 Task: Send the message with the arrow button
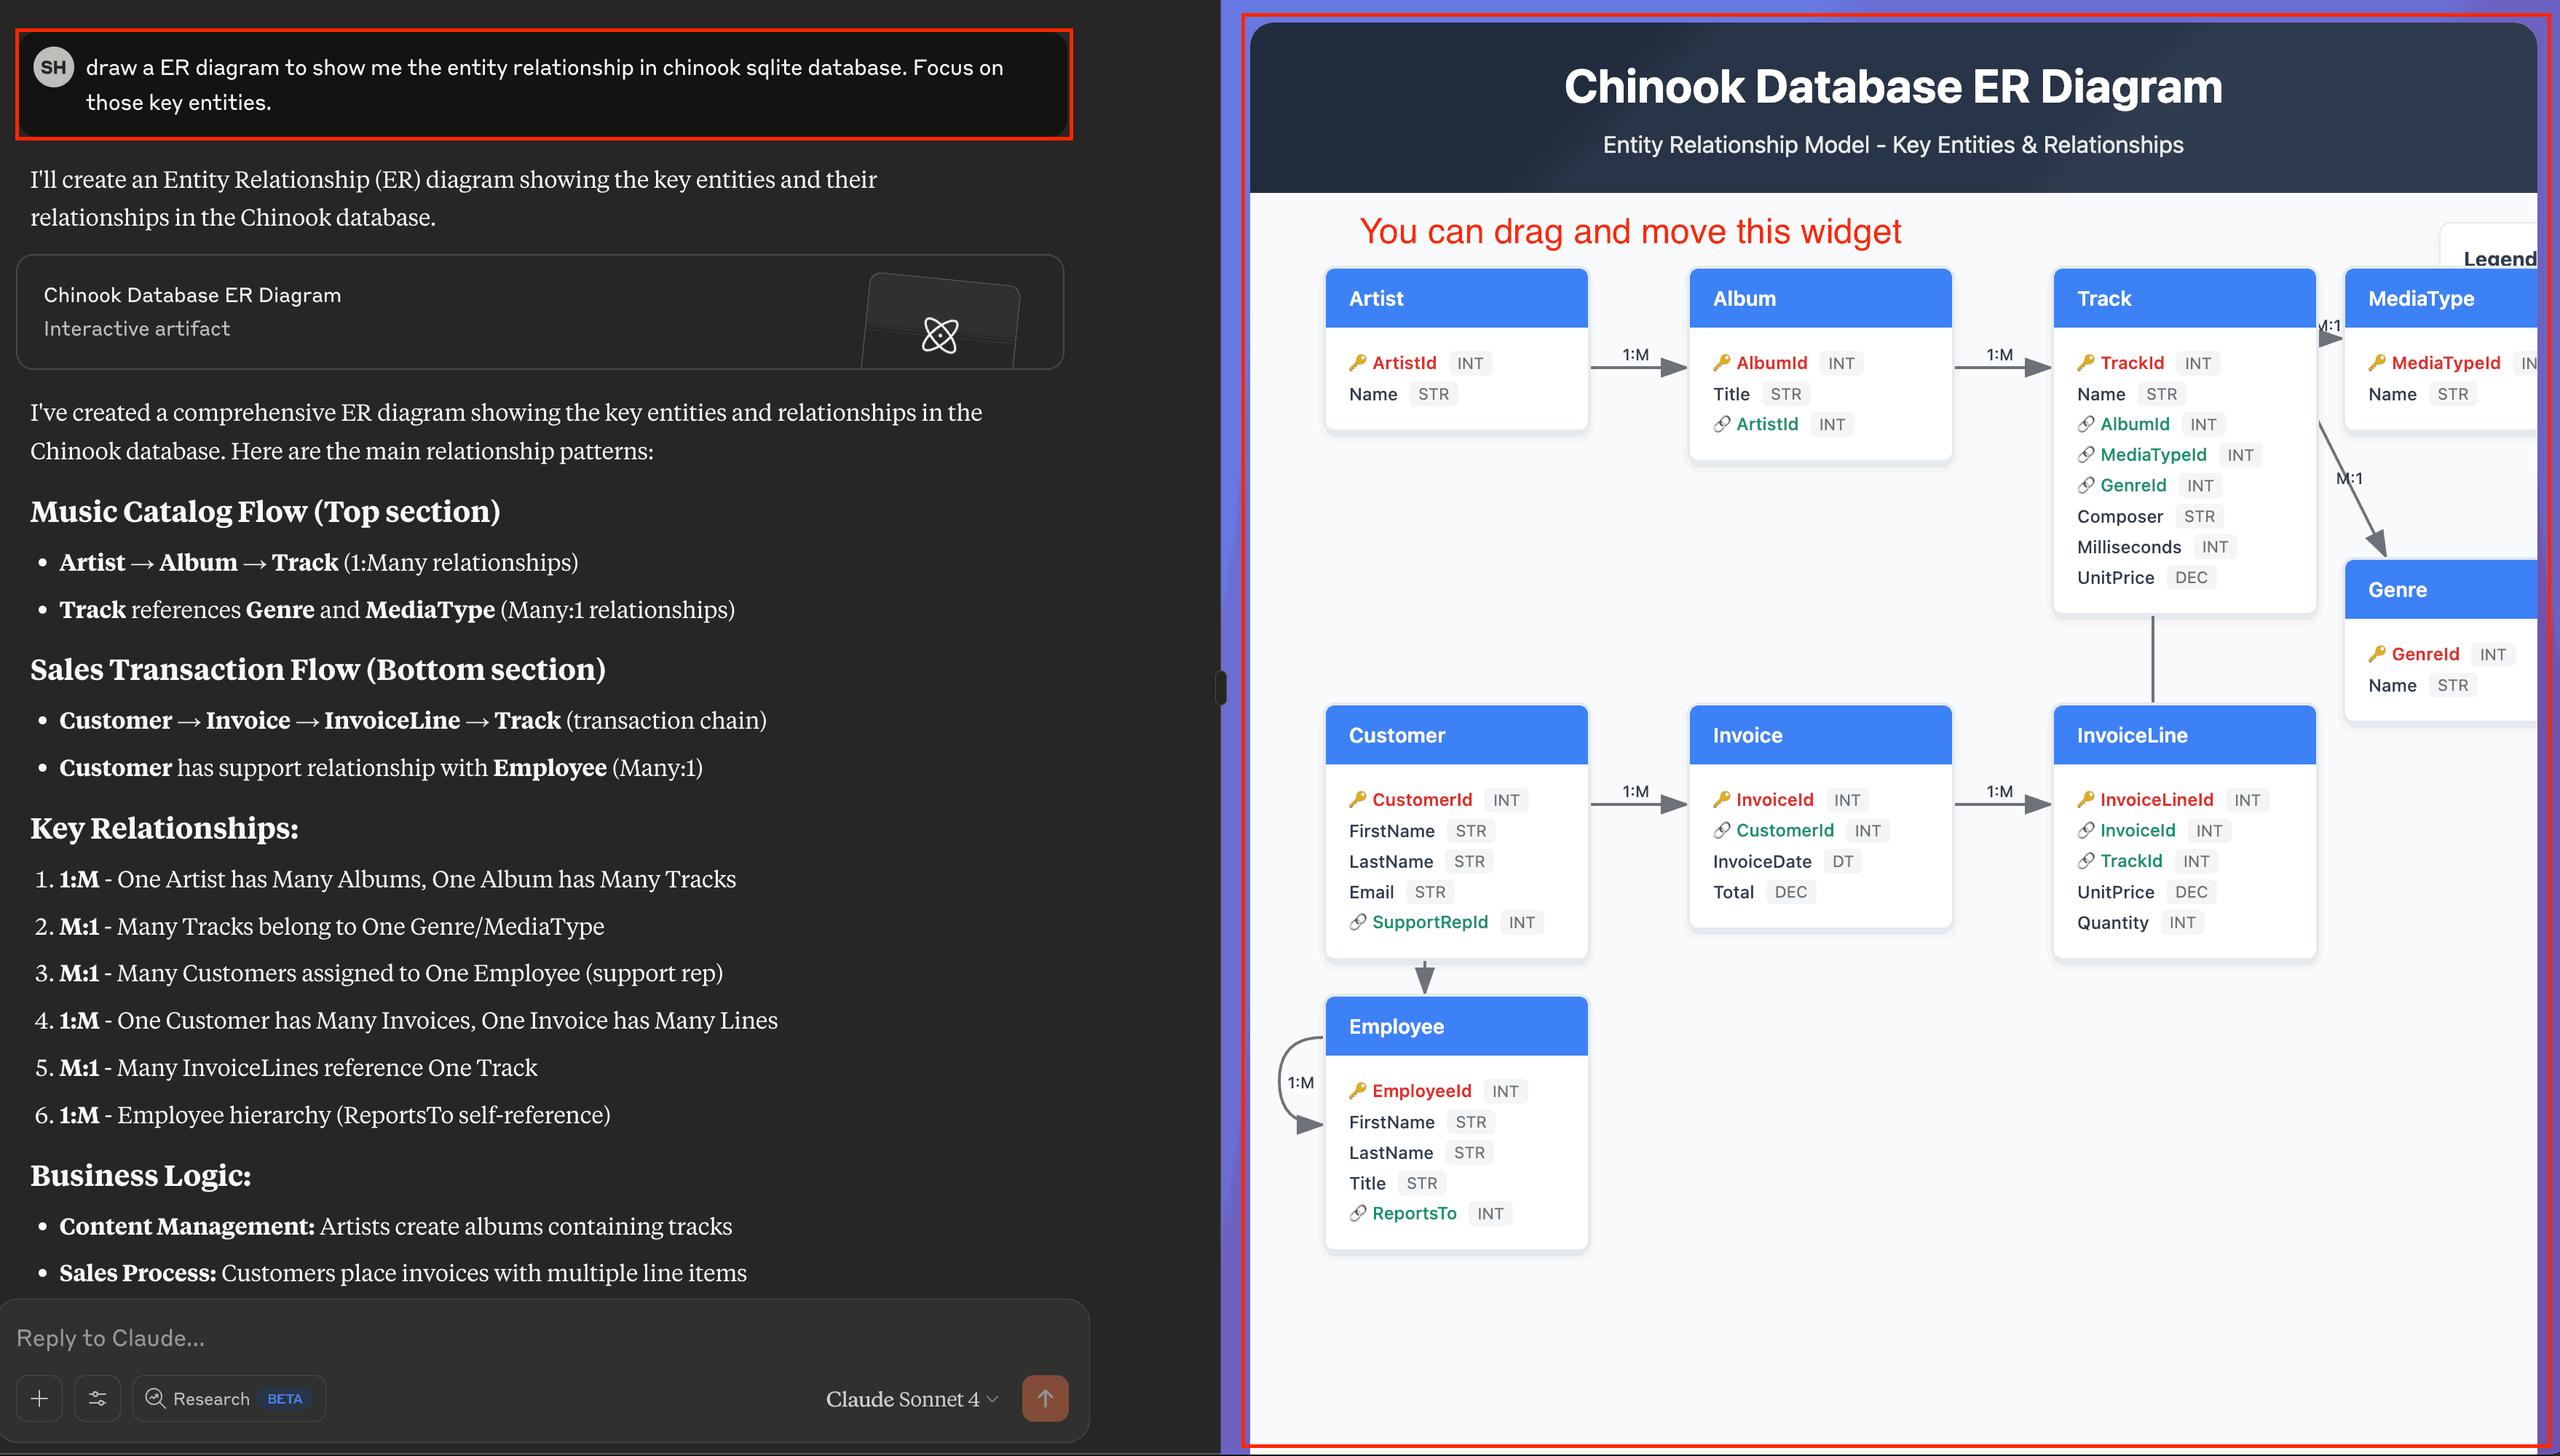click(x=1045, y=1398)
